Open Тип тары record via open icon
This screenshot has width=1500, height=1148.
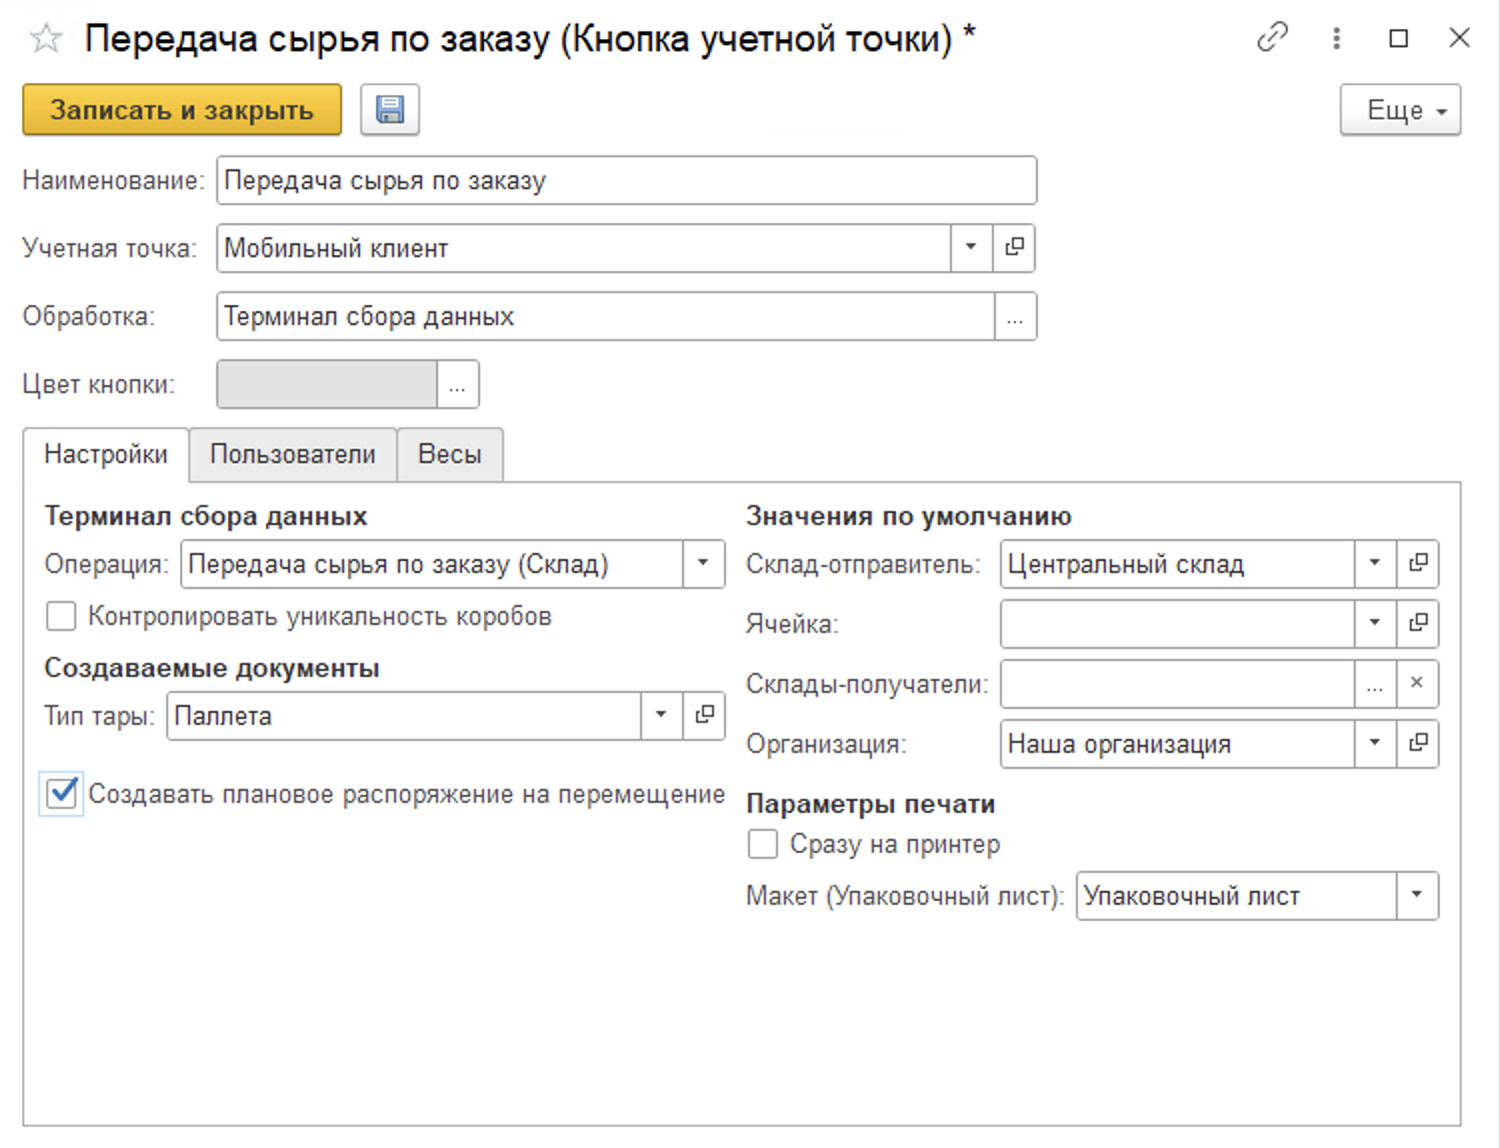pyautogui.click(x=704, y=715)
